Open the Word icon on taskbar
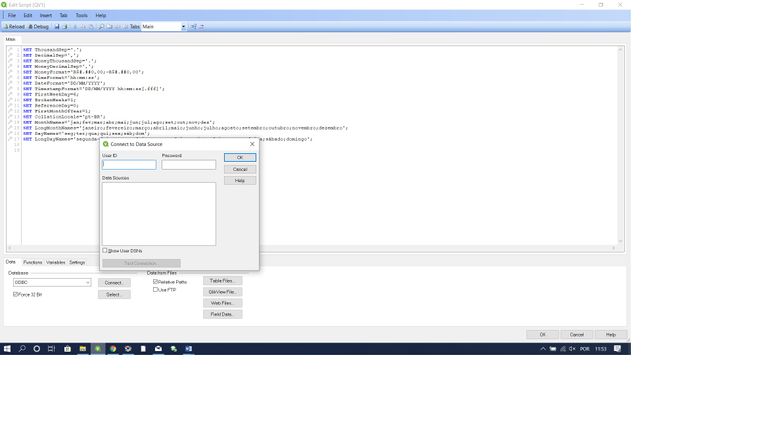Image resolution: width=757 pixels, height=426 pixels. click(189, 348)
